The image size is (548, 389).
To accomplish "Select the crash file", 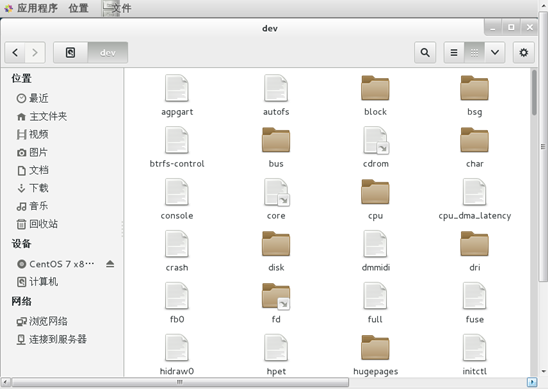I will [177, 244].
